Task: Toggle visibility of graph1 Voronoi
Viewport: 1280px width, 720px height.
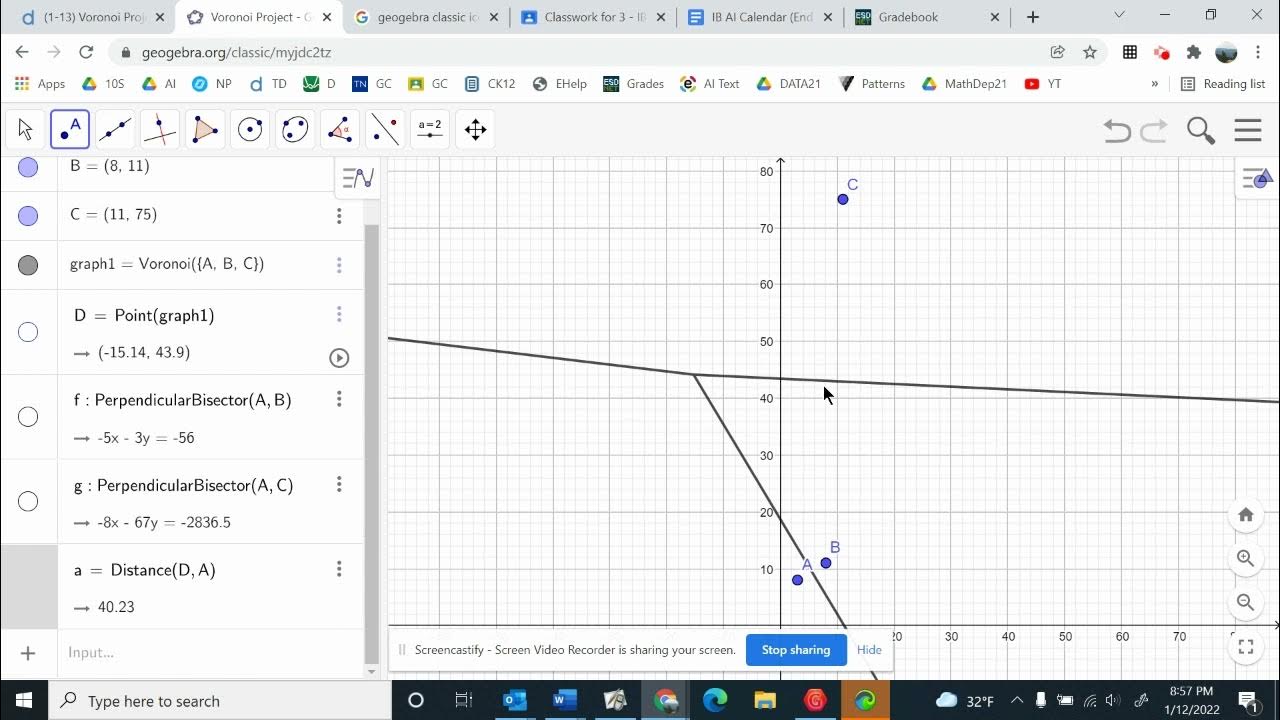Action: tap(28, 265)
